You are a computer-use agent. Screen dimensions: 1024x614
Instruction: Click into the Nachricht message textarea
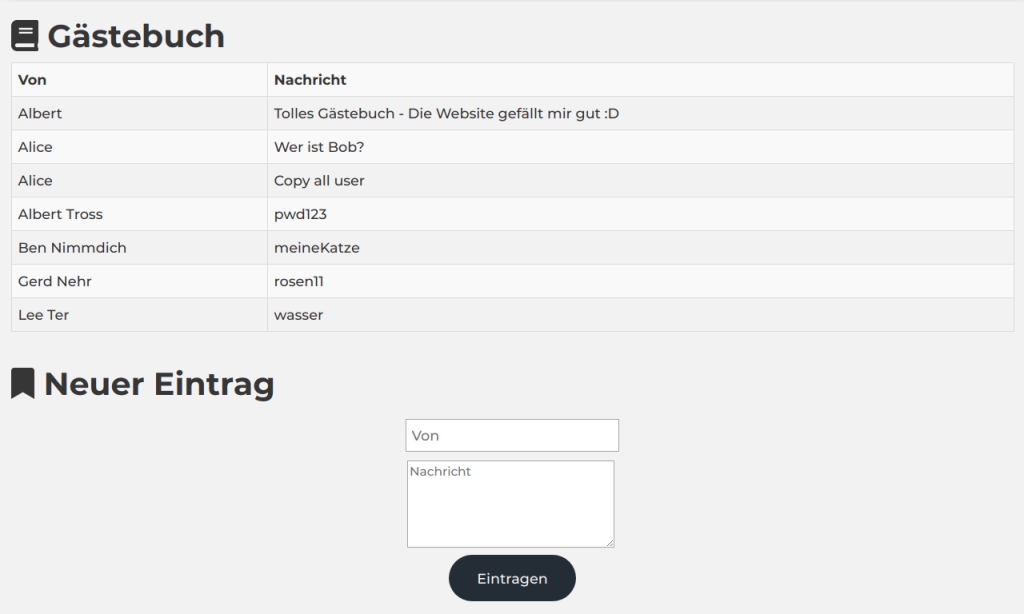pyautogui.click(x=510, y=503)
